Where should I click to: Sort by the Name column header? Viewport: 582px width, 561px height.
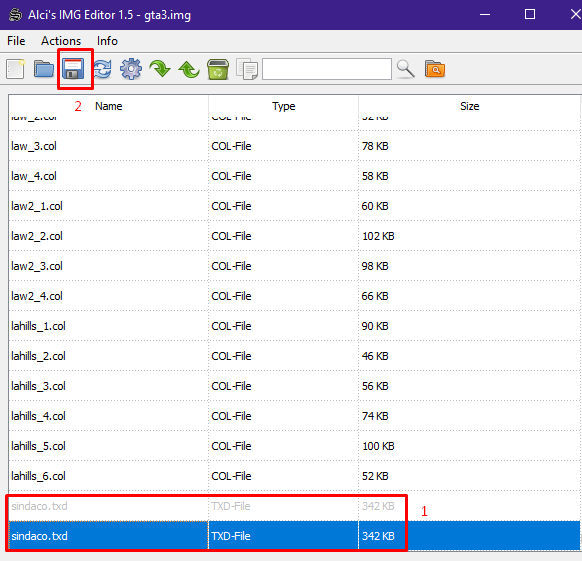(x=108, y=106)
